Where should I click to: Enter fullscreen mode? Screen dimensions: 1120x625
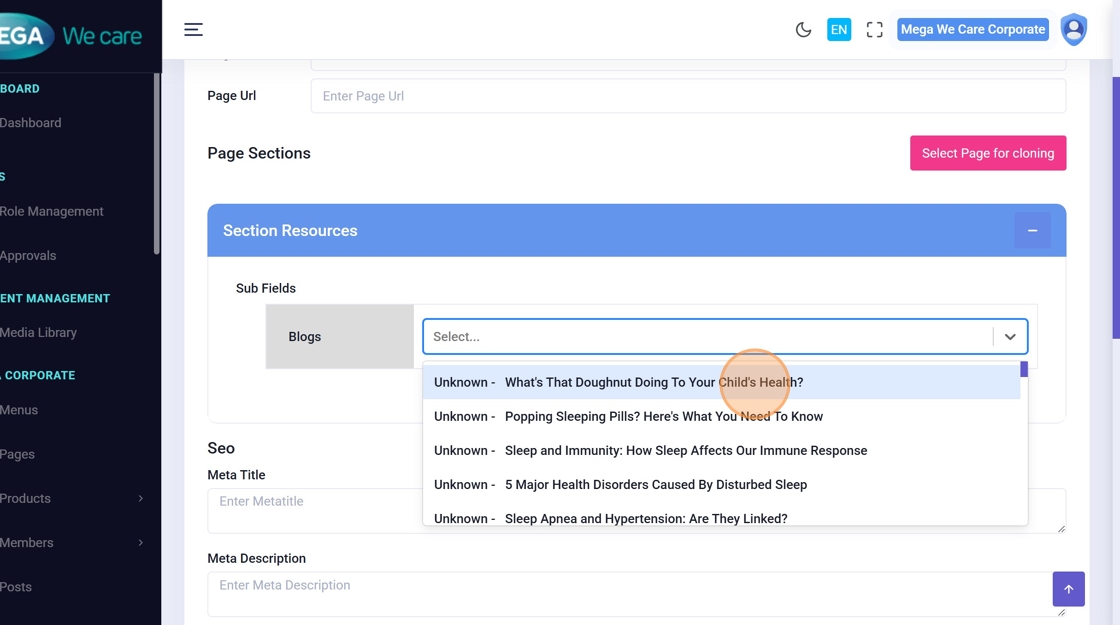(x=874, y=30)
